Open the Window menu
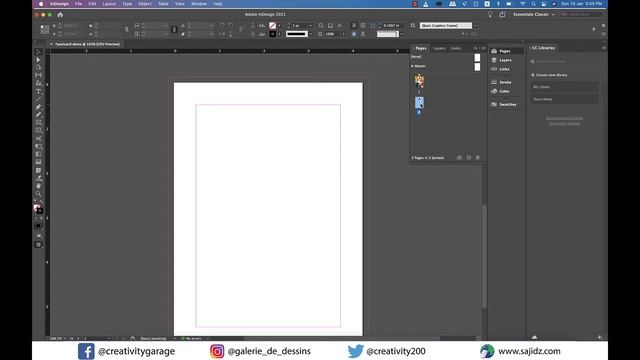 point(199,4)
